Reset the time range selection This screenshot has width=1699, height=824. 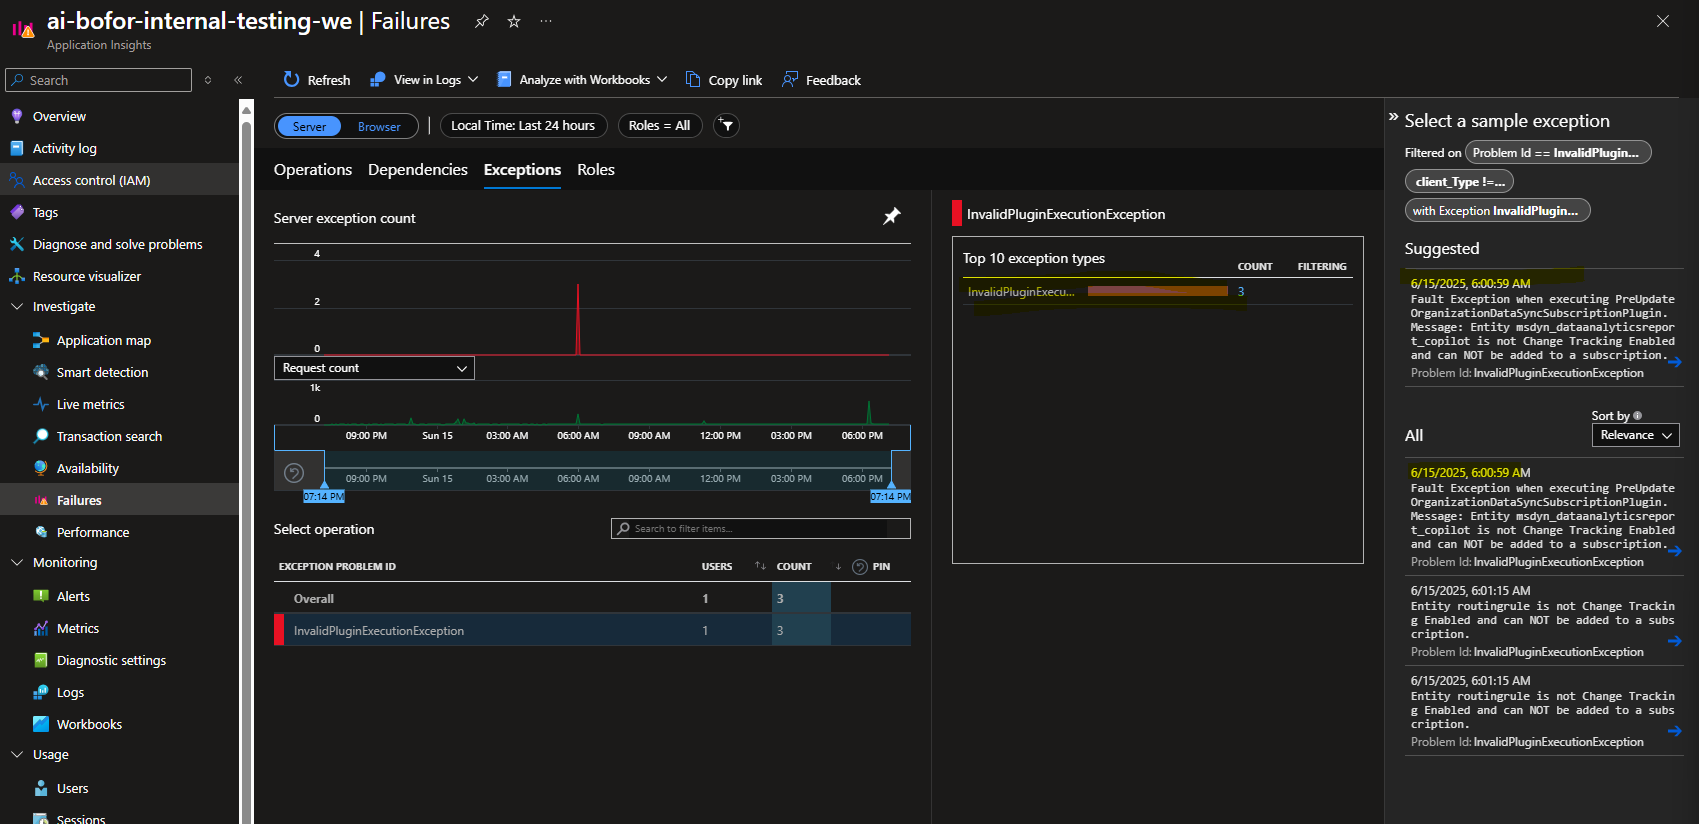[x=294, y=473]
